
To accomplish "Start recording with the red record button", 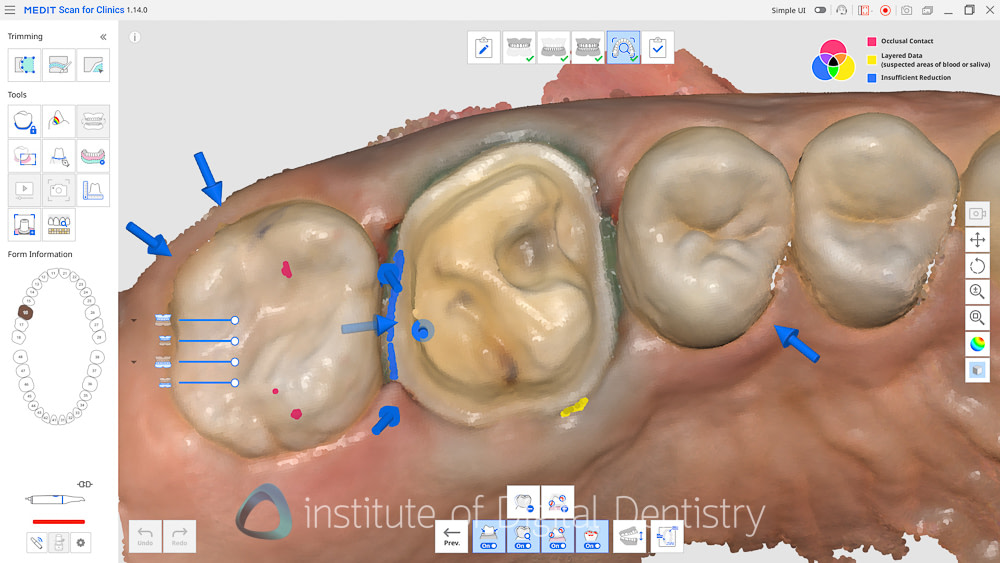I will tap(885, 10).
